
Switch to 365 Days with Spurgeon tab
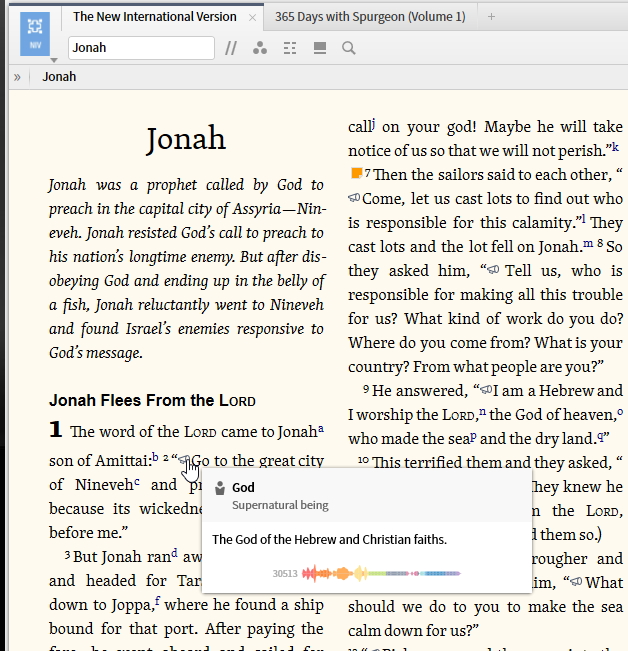coord(370,17)
